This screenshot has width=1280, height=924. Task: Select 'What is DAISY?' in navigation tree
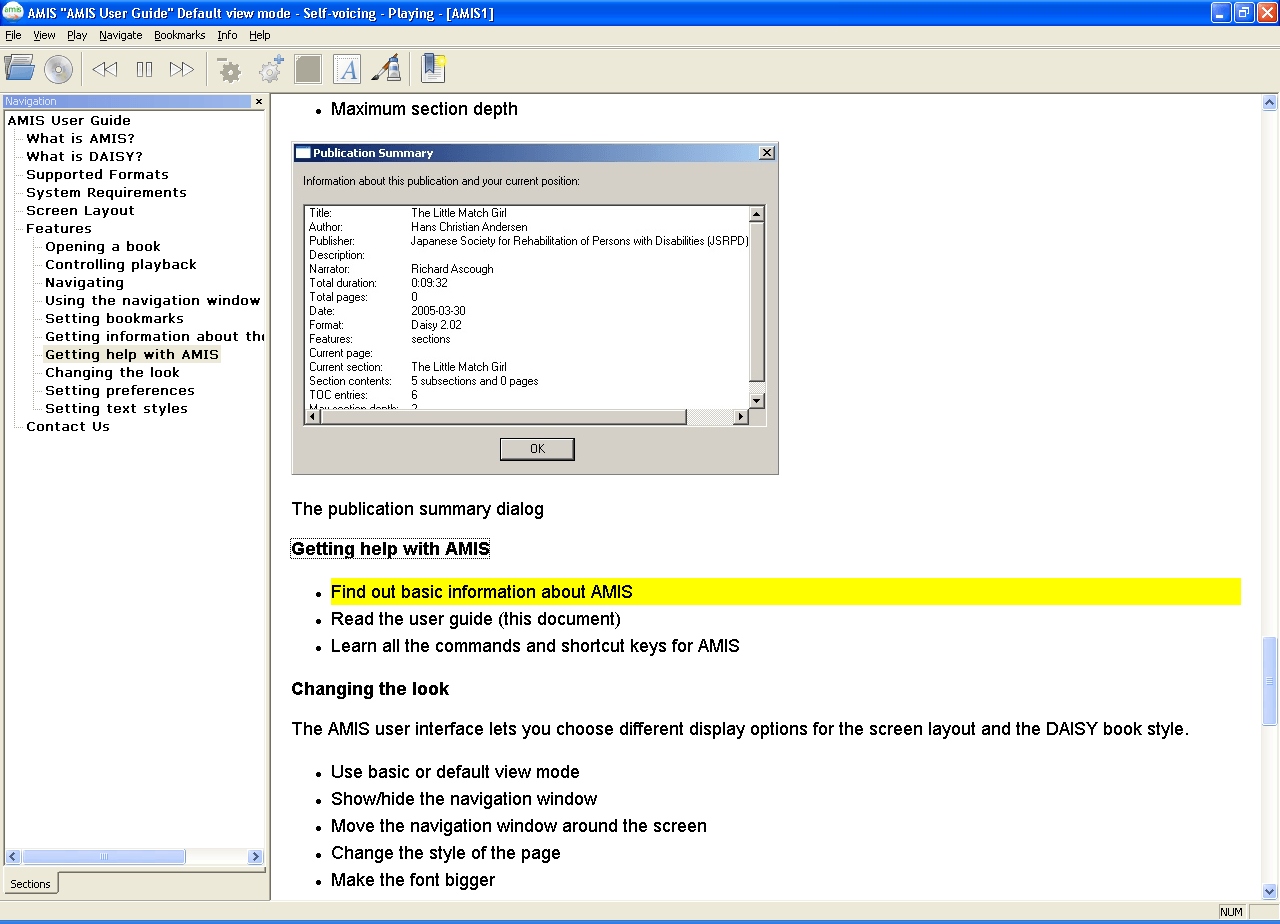[x=84, y=156]
